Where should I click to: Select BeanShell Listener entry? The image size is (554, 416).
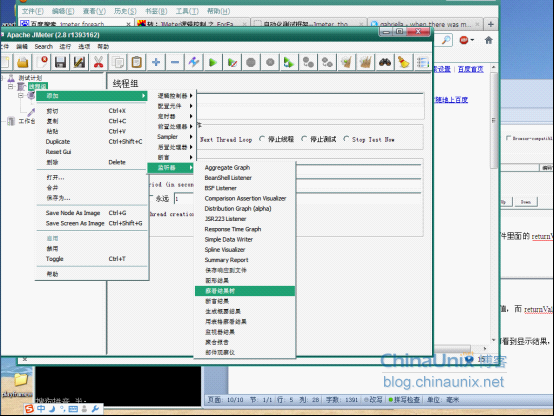[245, 178]
